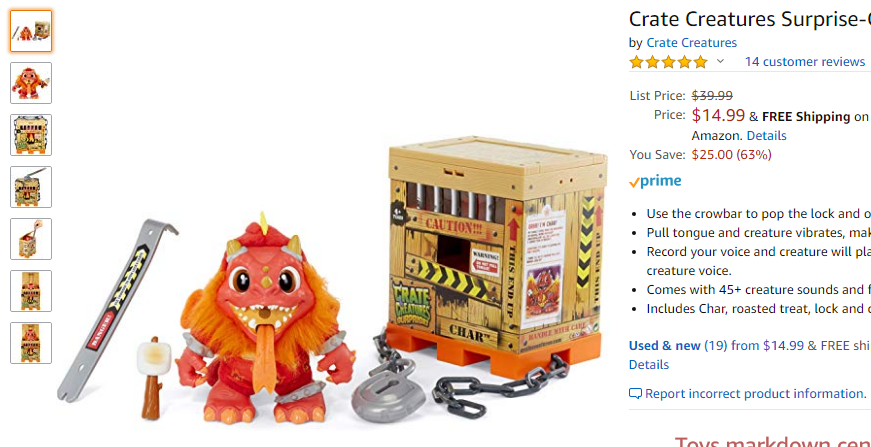Screen dimensions: 871x447
Task: Expand the star rating dropdown arrow
Action: pyautogui.click(x=720, y=61)
